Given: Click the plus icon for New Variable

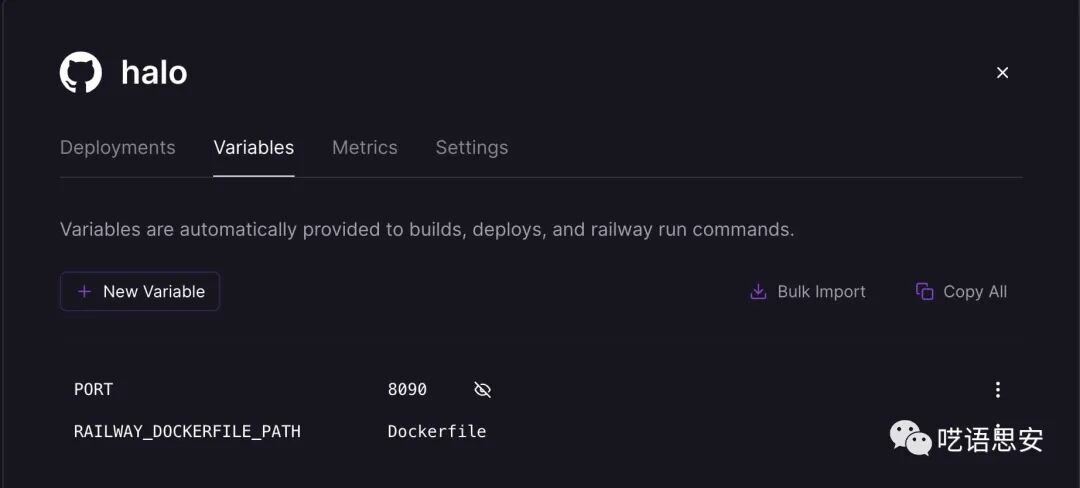Looking at the screenshot, I should click(84, 292).
